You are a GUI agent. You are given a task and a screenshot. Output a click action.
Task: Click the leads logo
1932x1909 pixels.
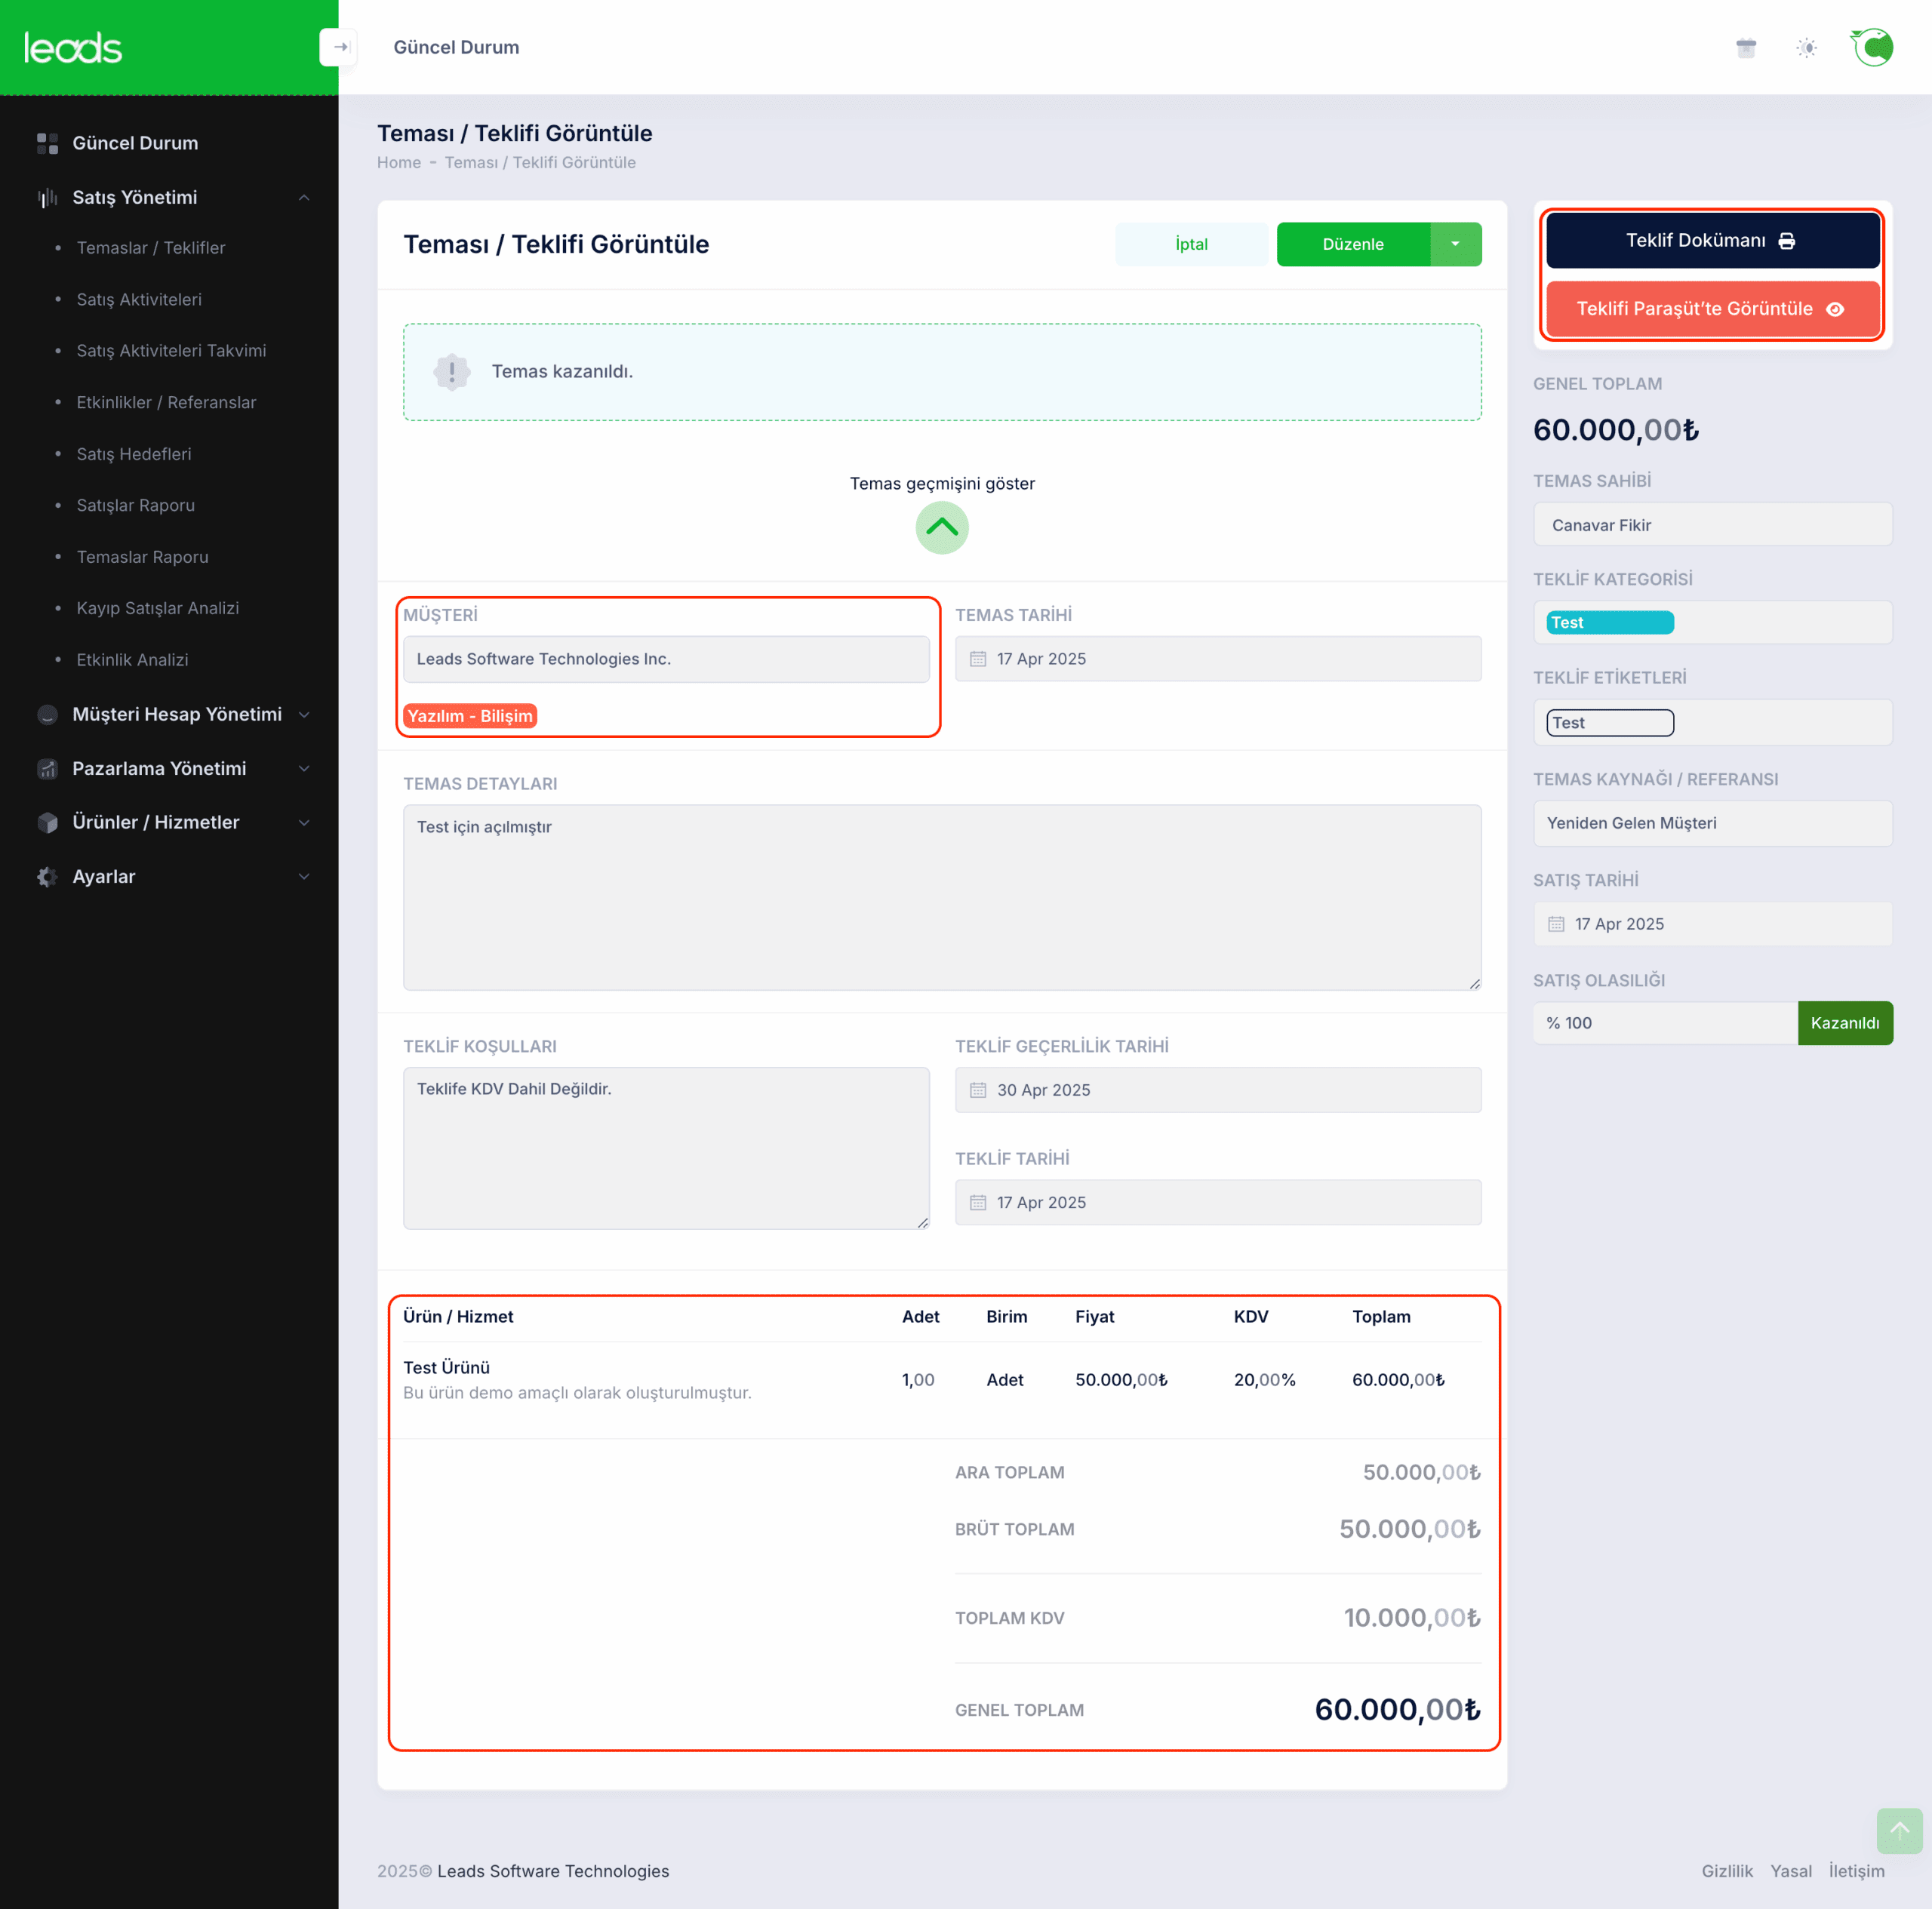(x=73, y=48)
